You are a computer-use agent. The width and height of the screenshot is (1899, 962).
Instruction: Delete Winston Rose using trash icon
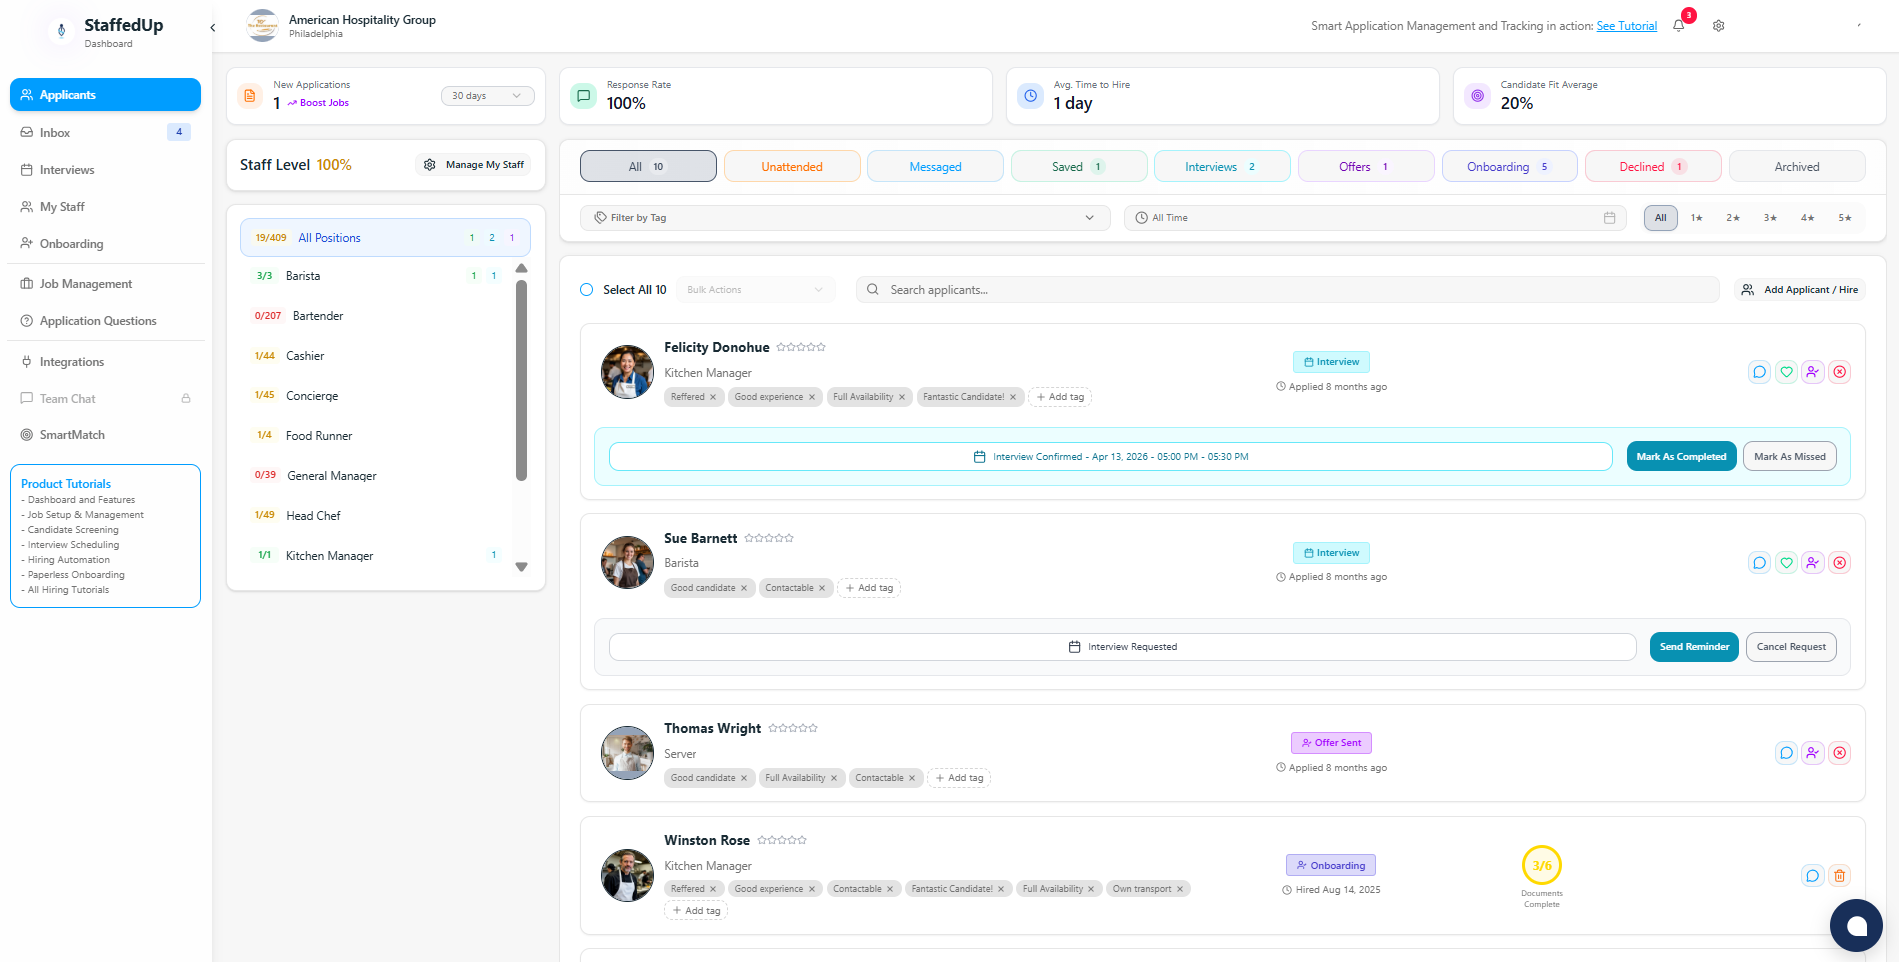(1839, 876)
